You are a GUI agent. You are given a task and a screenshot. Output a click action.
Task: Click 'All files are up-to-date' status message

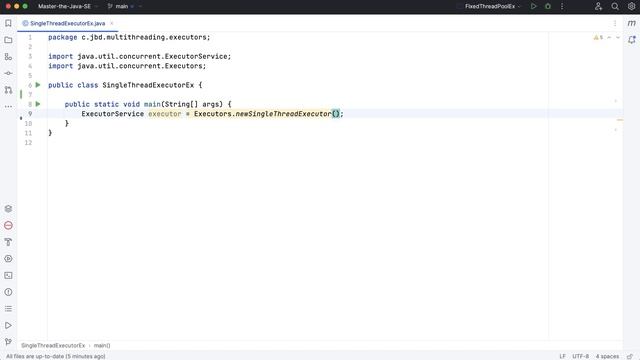tap(56, 356)
